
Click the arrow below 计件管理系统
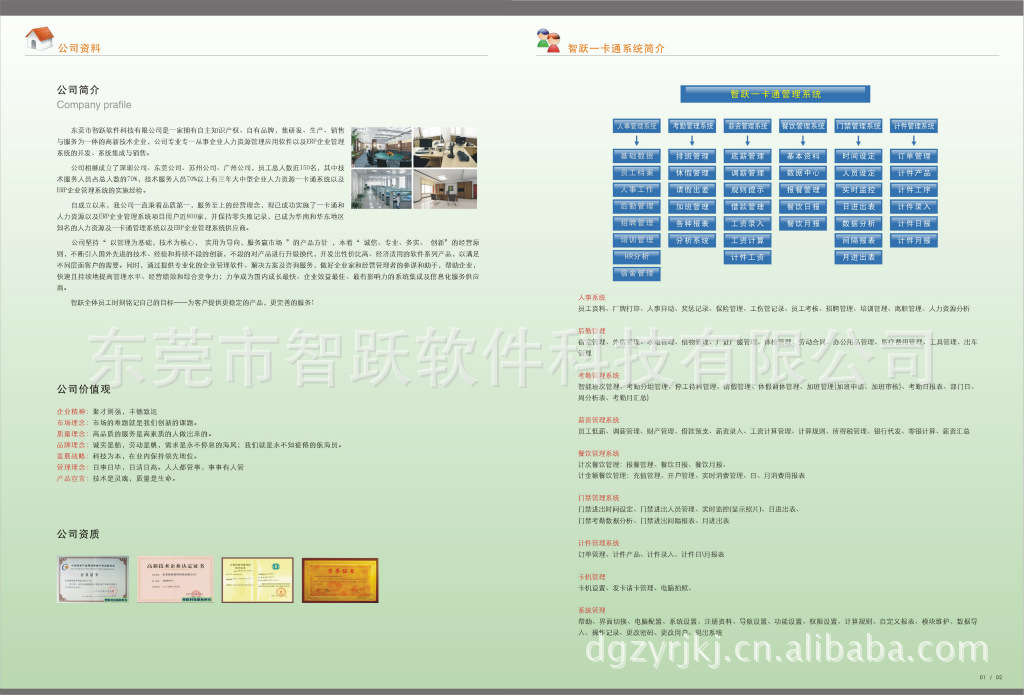click(x=913, y=141)
